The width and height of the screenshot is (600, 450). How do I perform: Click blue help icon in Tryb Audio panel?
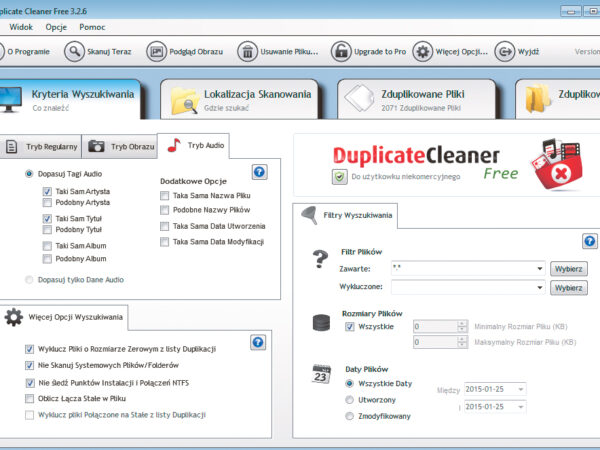tap(259, 172)
